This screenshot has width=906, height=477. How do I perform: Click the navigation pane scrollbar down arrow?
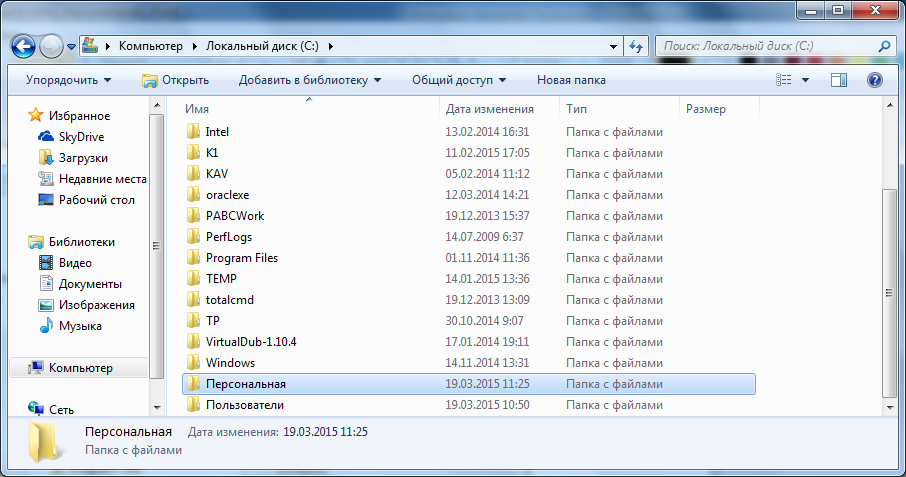pyautogui.click(x=157, y=408)
